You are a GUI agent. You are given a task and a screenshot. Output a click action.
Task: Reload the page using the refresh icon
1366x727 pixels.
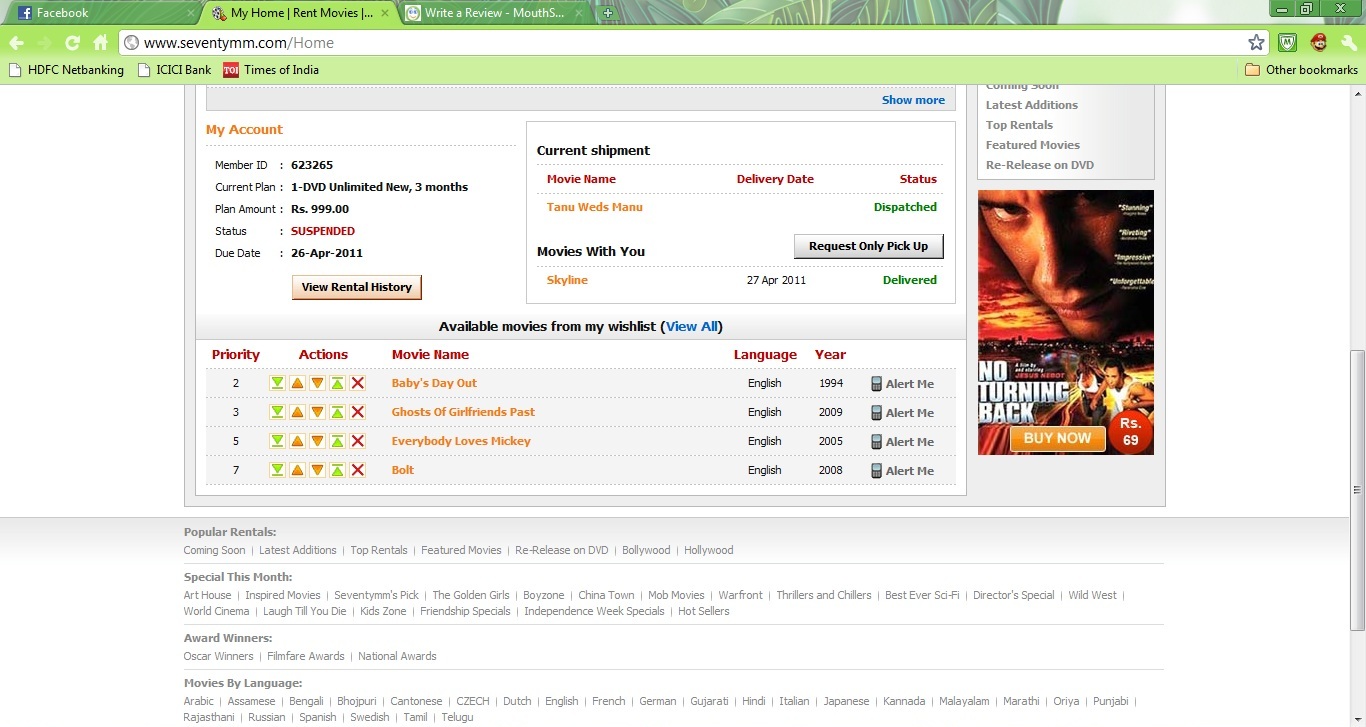point(72,42)
